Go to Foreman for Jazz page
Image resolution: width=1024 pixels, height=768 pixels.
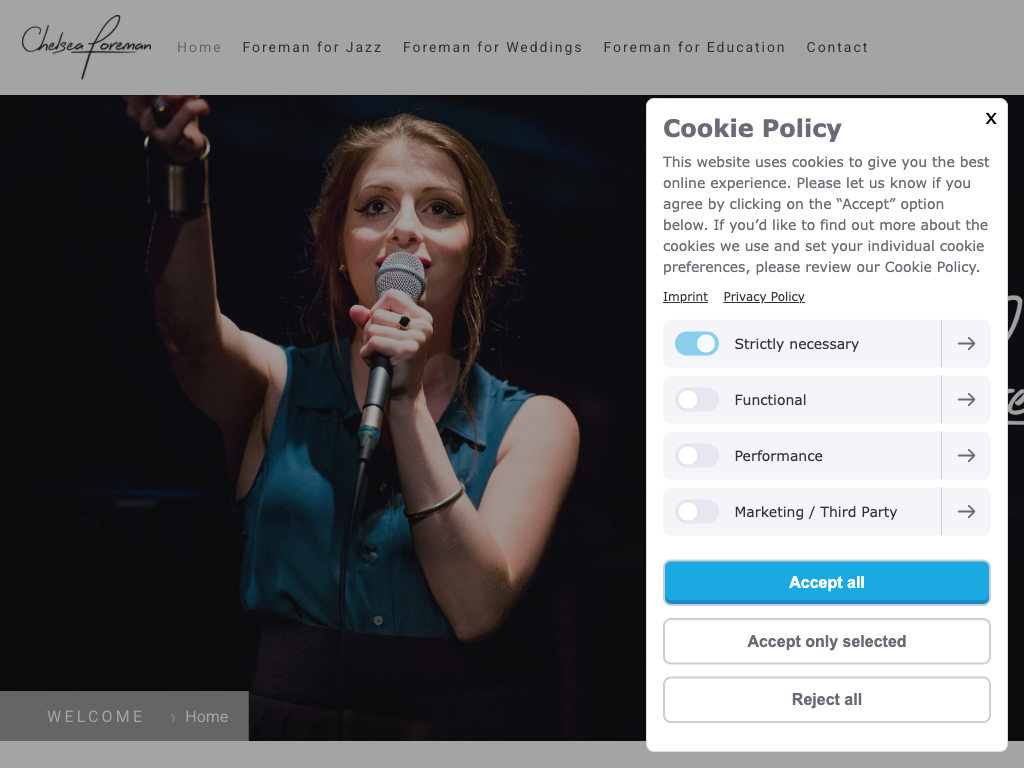click(x=312, y=47)
